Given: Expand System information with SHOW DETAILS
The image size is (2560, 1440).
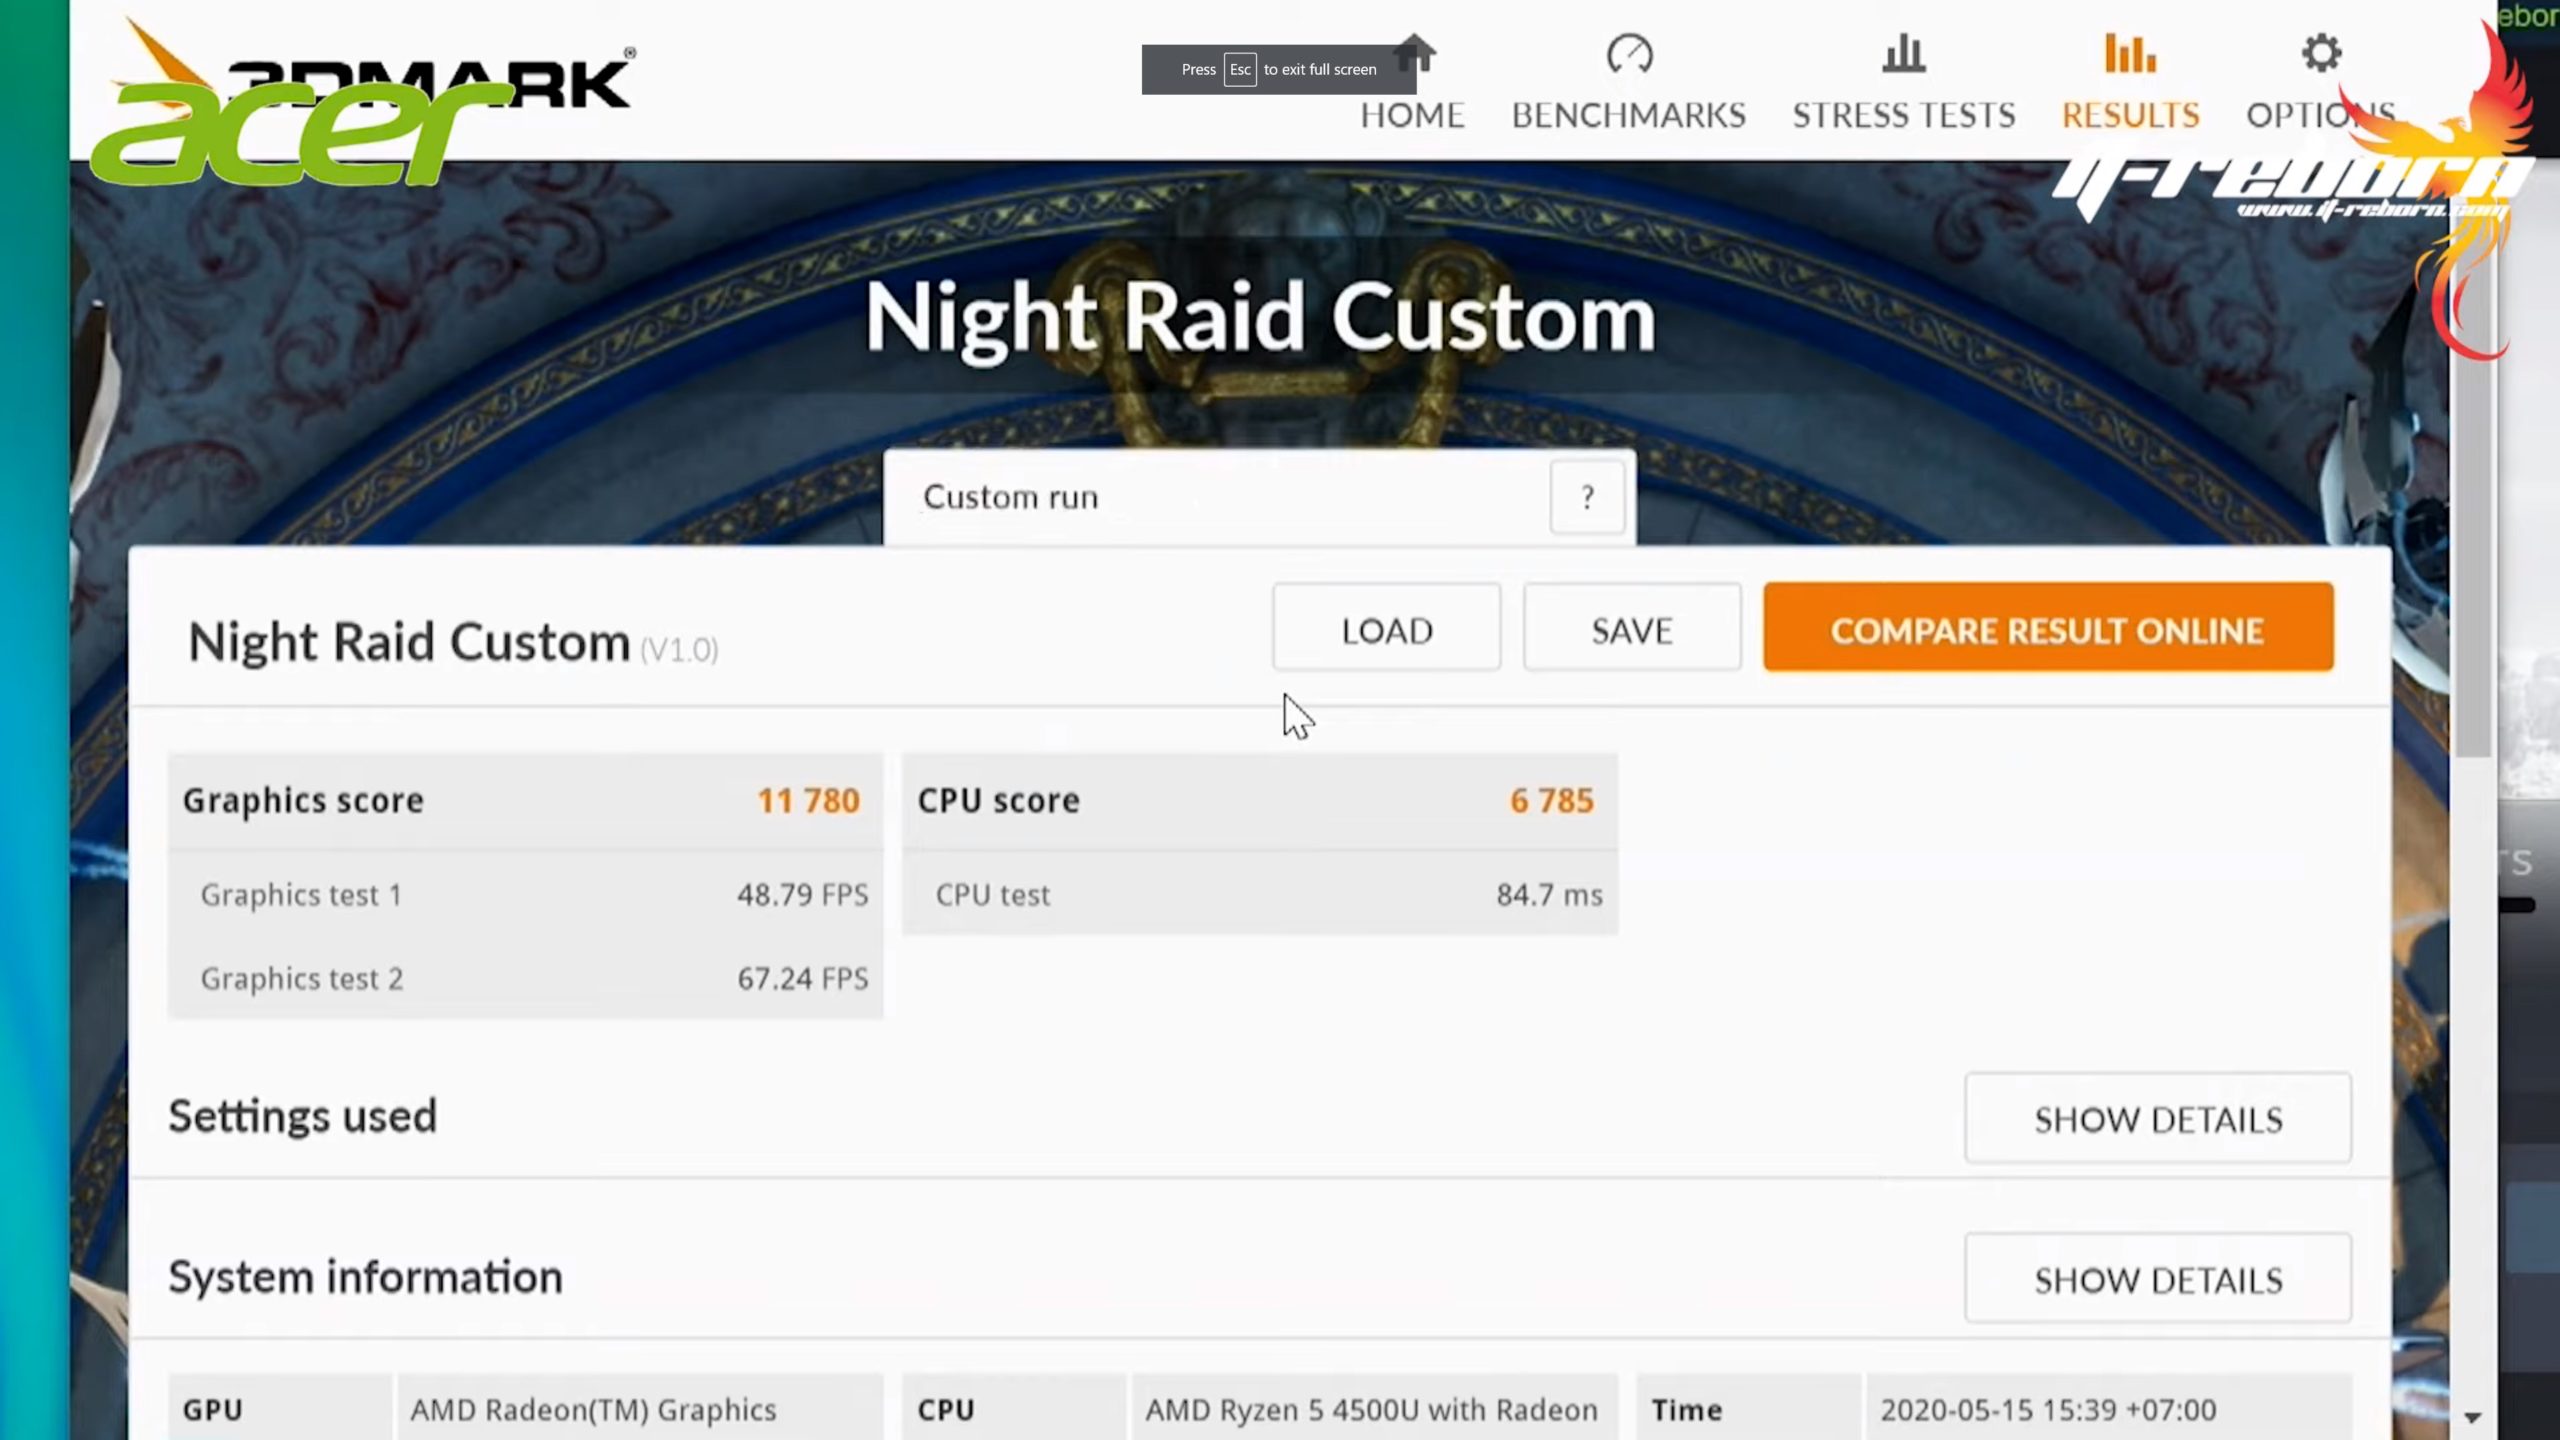Looking at the screenshot, I should [2157, 1279].
